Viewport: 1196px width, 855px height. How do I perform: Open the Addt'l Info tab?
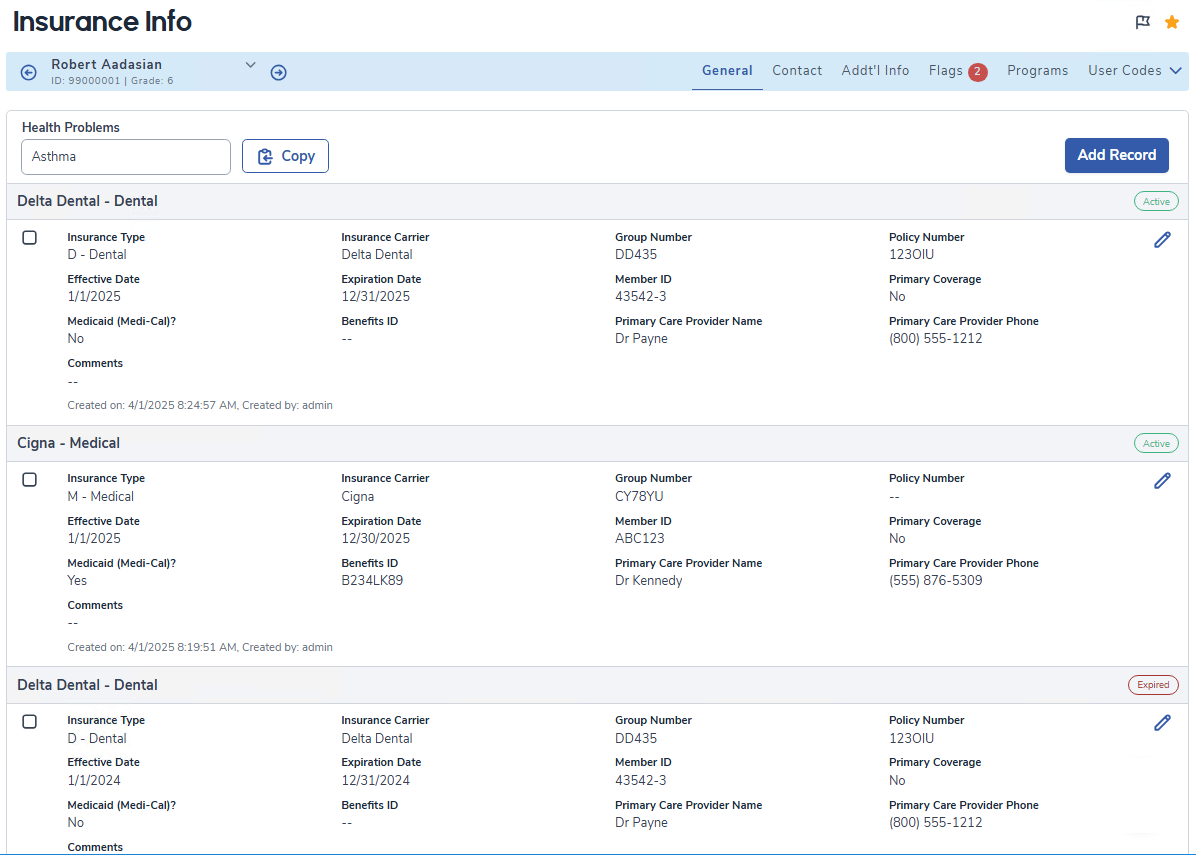click(x=875, y=70)
